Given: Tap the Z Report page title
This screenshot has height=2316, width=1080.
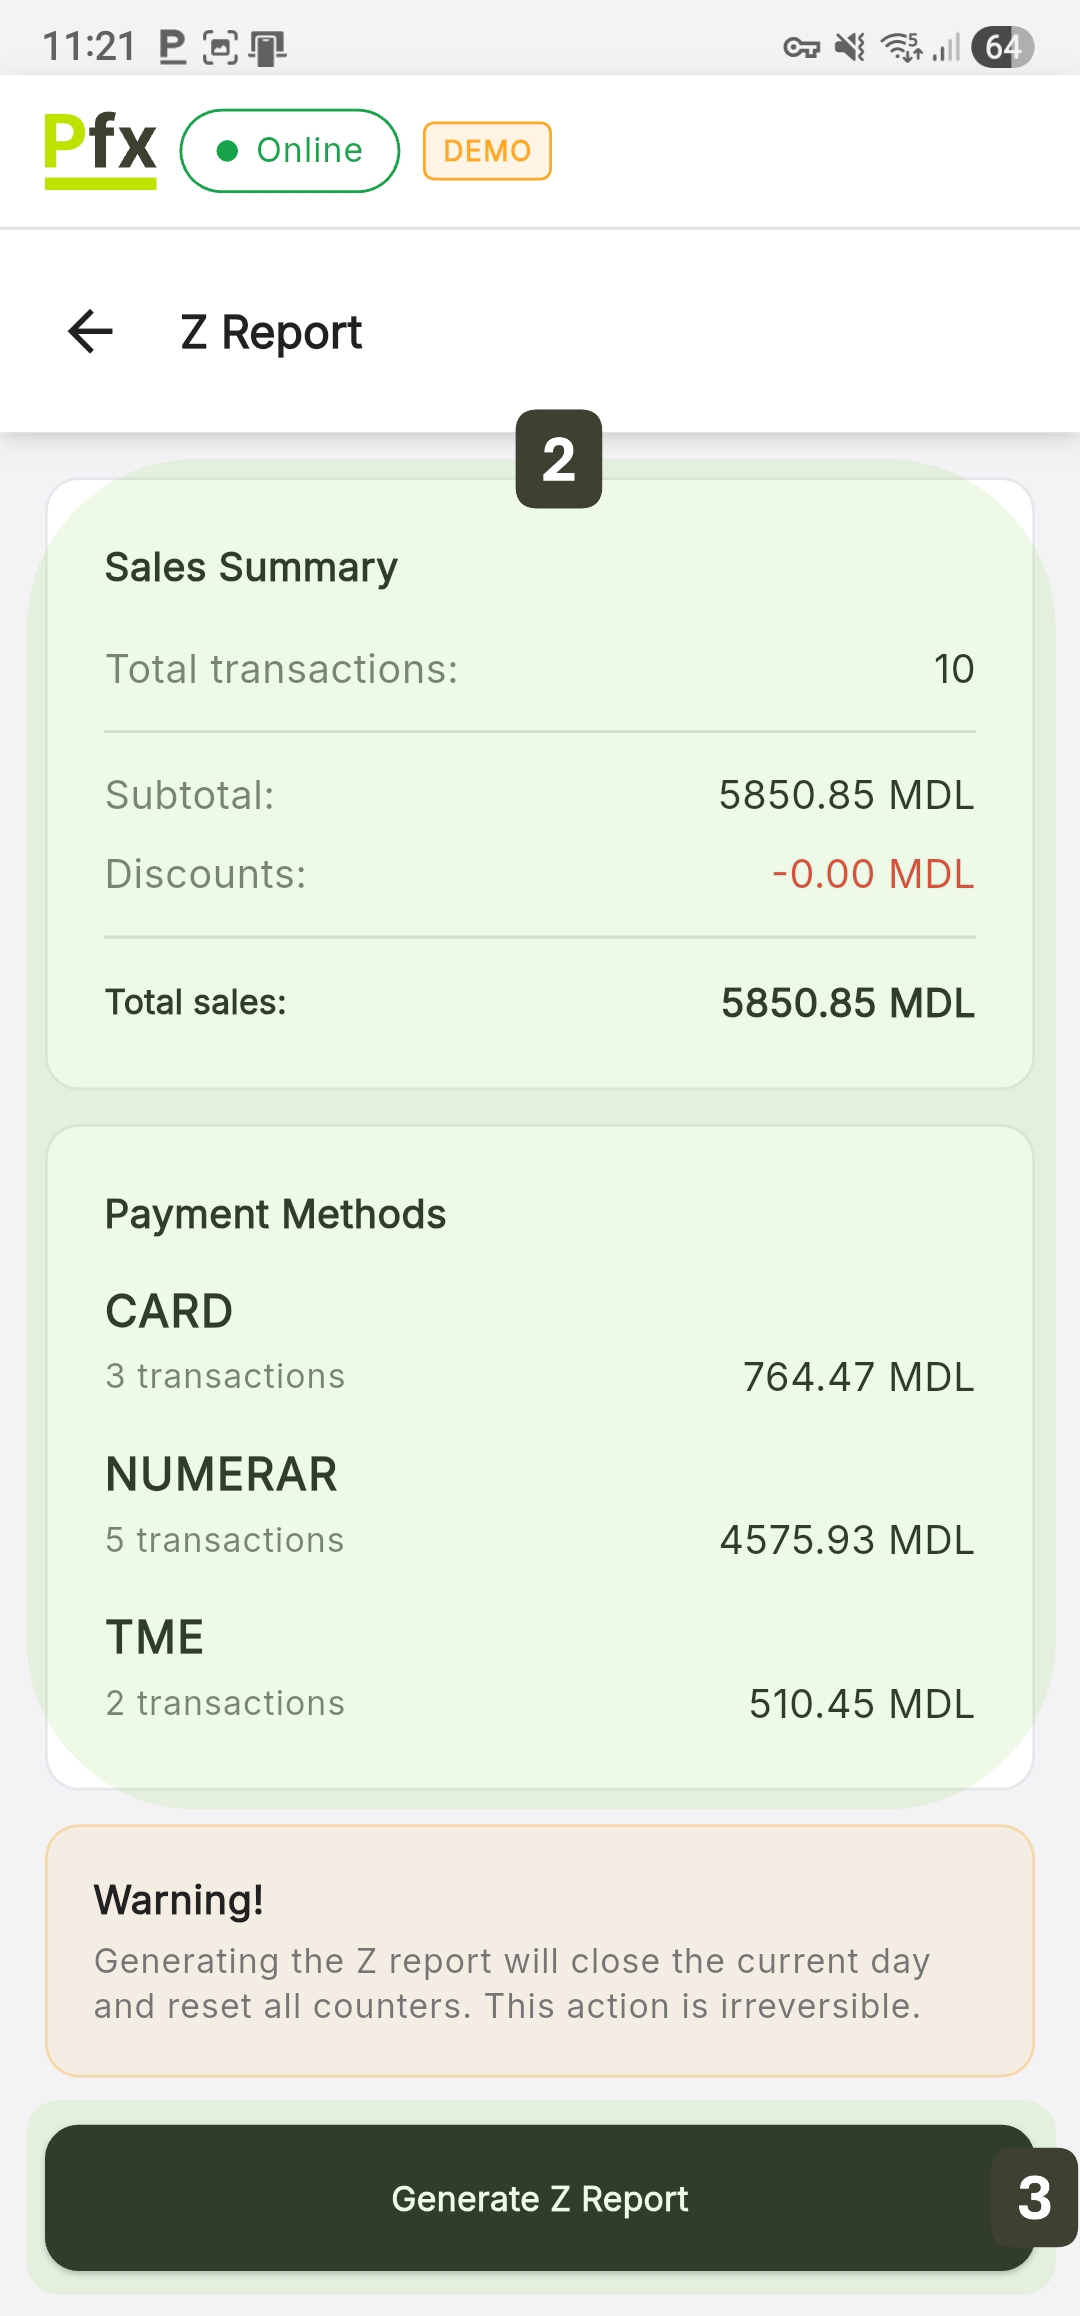Looking at the screenshot, I should [271, 333].
